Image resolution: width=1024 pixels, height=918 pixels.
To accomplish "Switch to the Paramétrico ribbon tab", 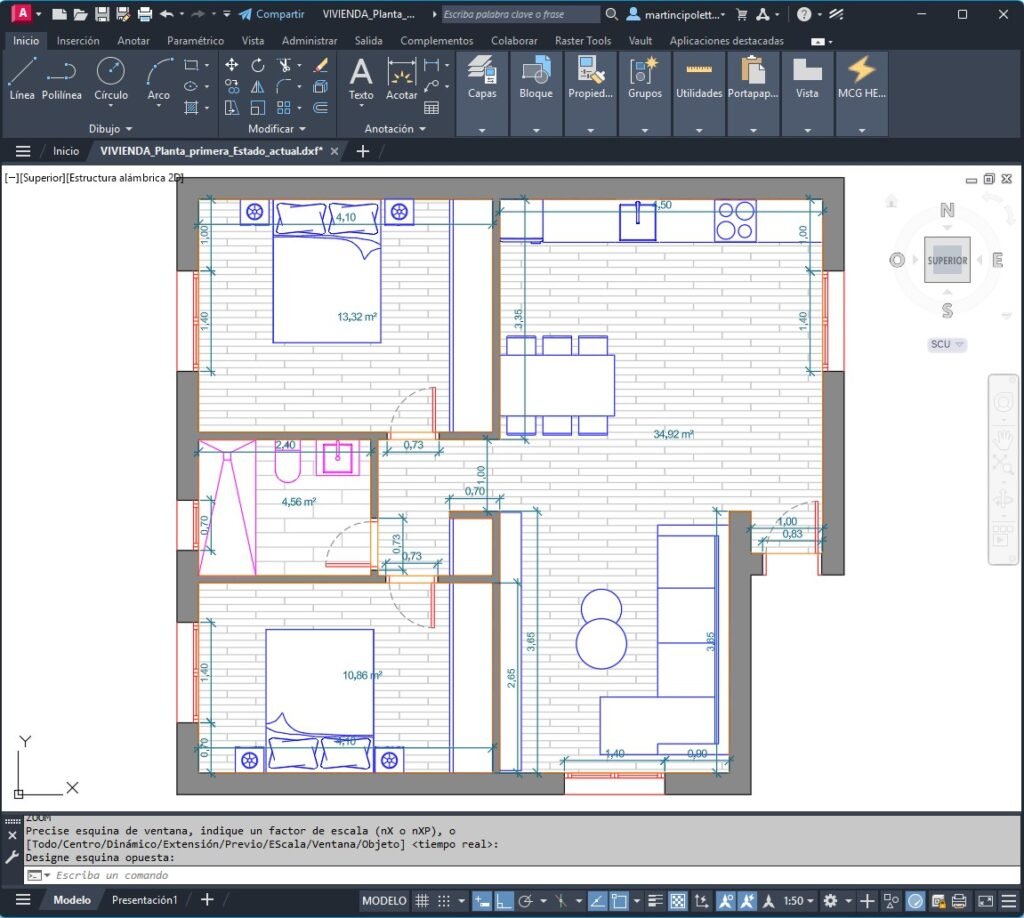I will 195,40.
